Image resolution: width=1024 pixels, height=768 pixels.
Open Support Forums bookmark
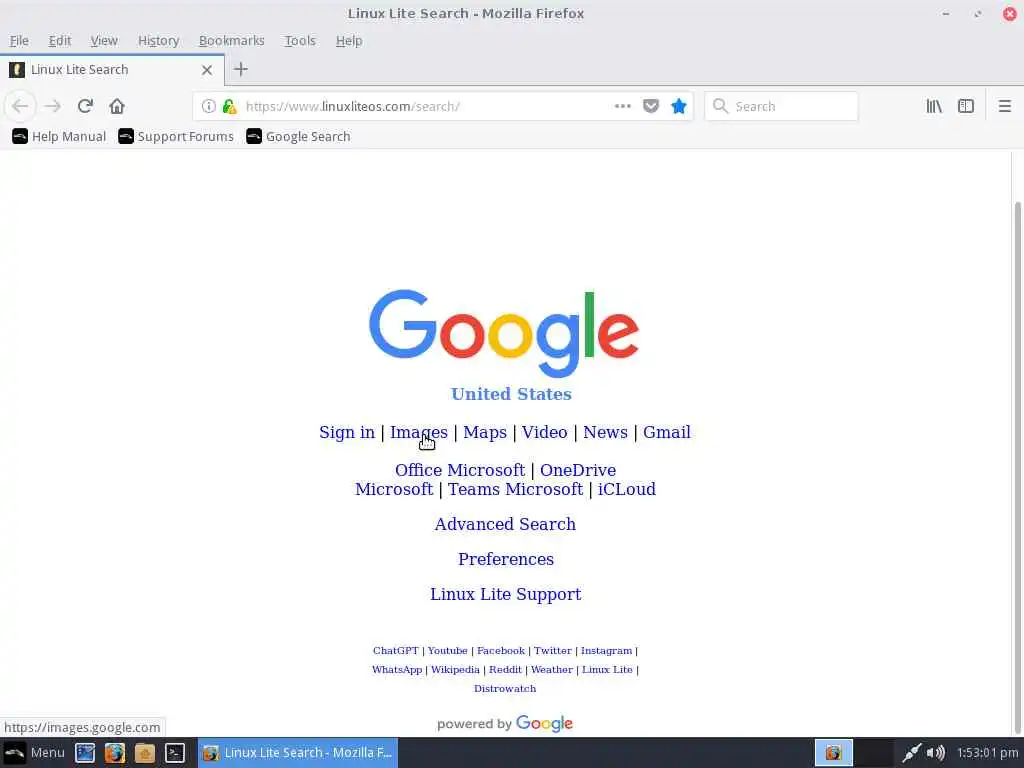(x=176, y=136)
